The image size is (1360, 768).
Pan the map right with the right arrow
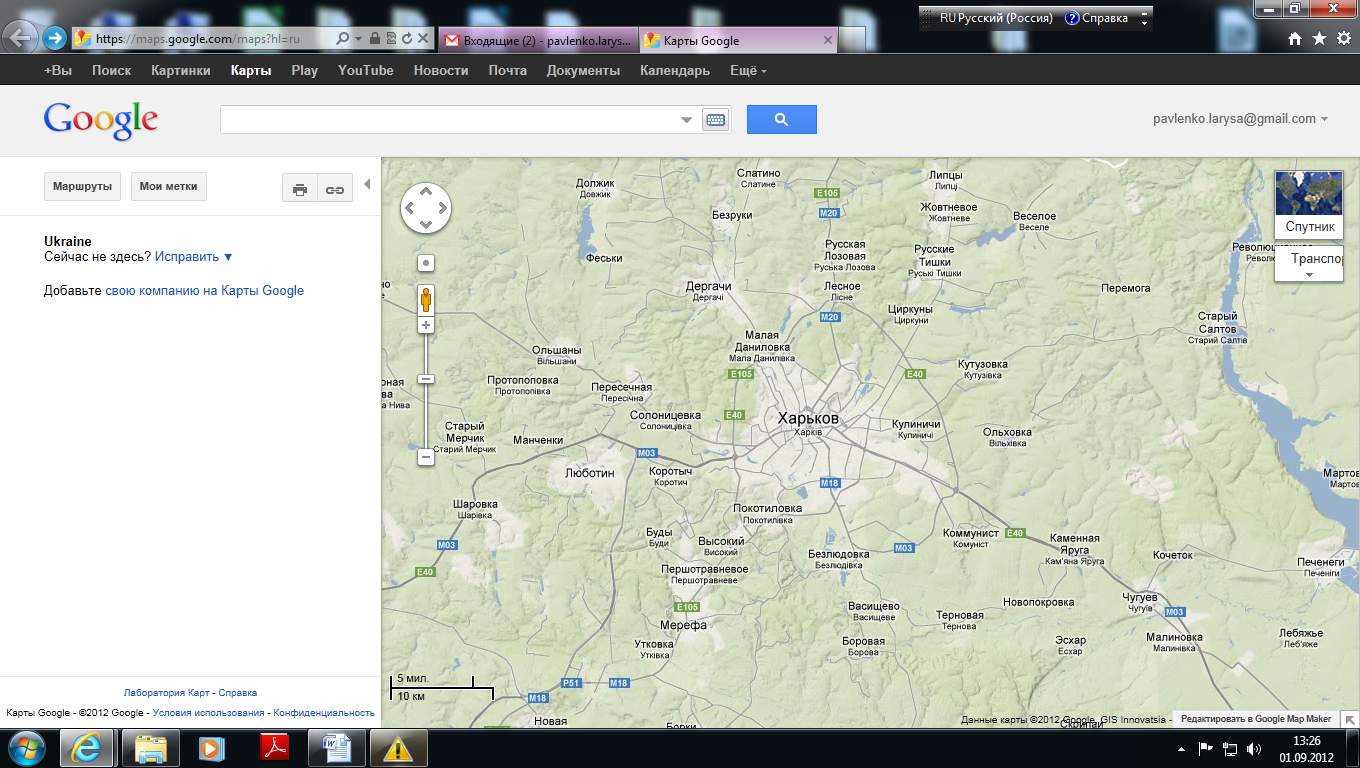tap(443, 209)
